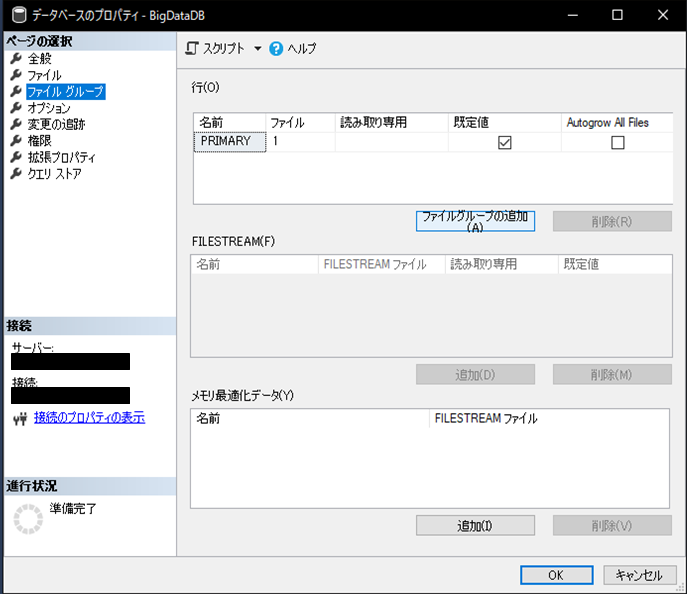
Task: Click FILESTREAM ファイル header in メモリ最適化データ grid
Action: [x=549, y=418]
